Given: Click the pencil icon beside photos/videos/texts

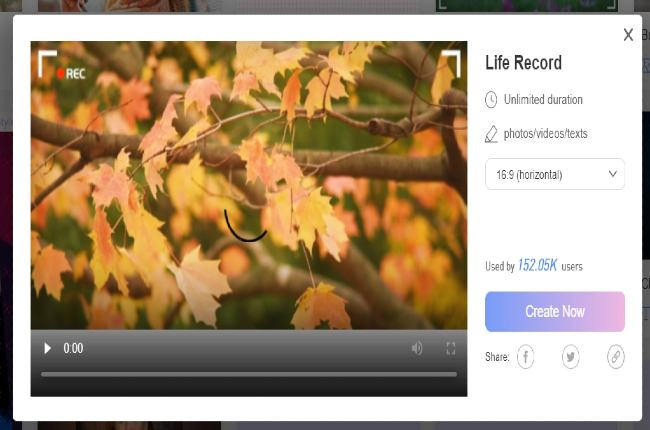Looking at the screenshot, I should coord(491,134).
